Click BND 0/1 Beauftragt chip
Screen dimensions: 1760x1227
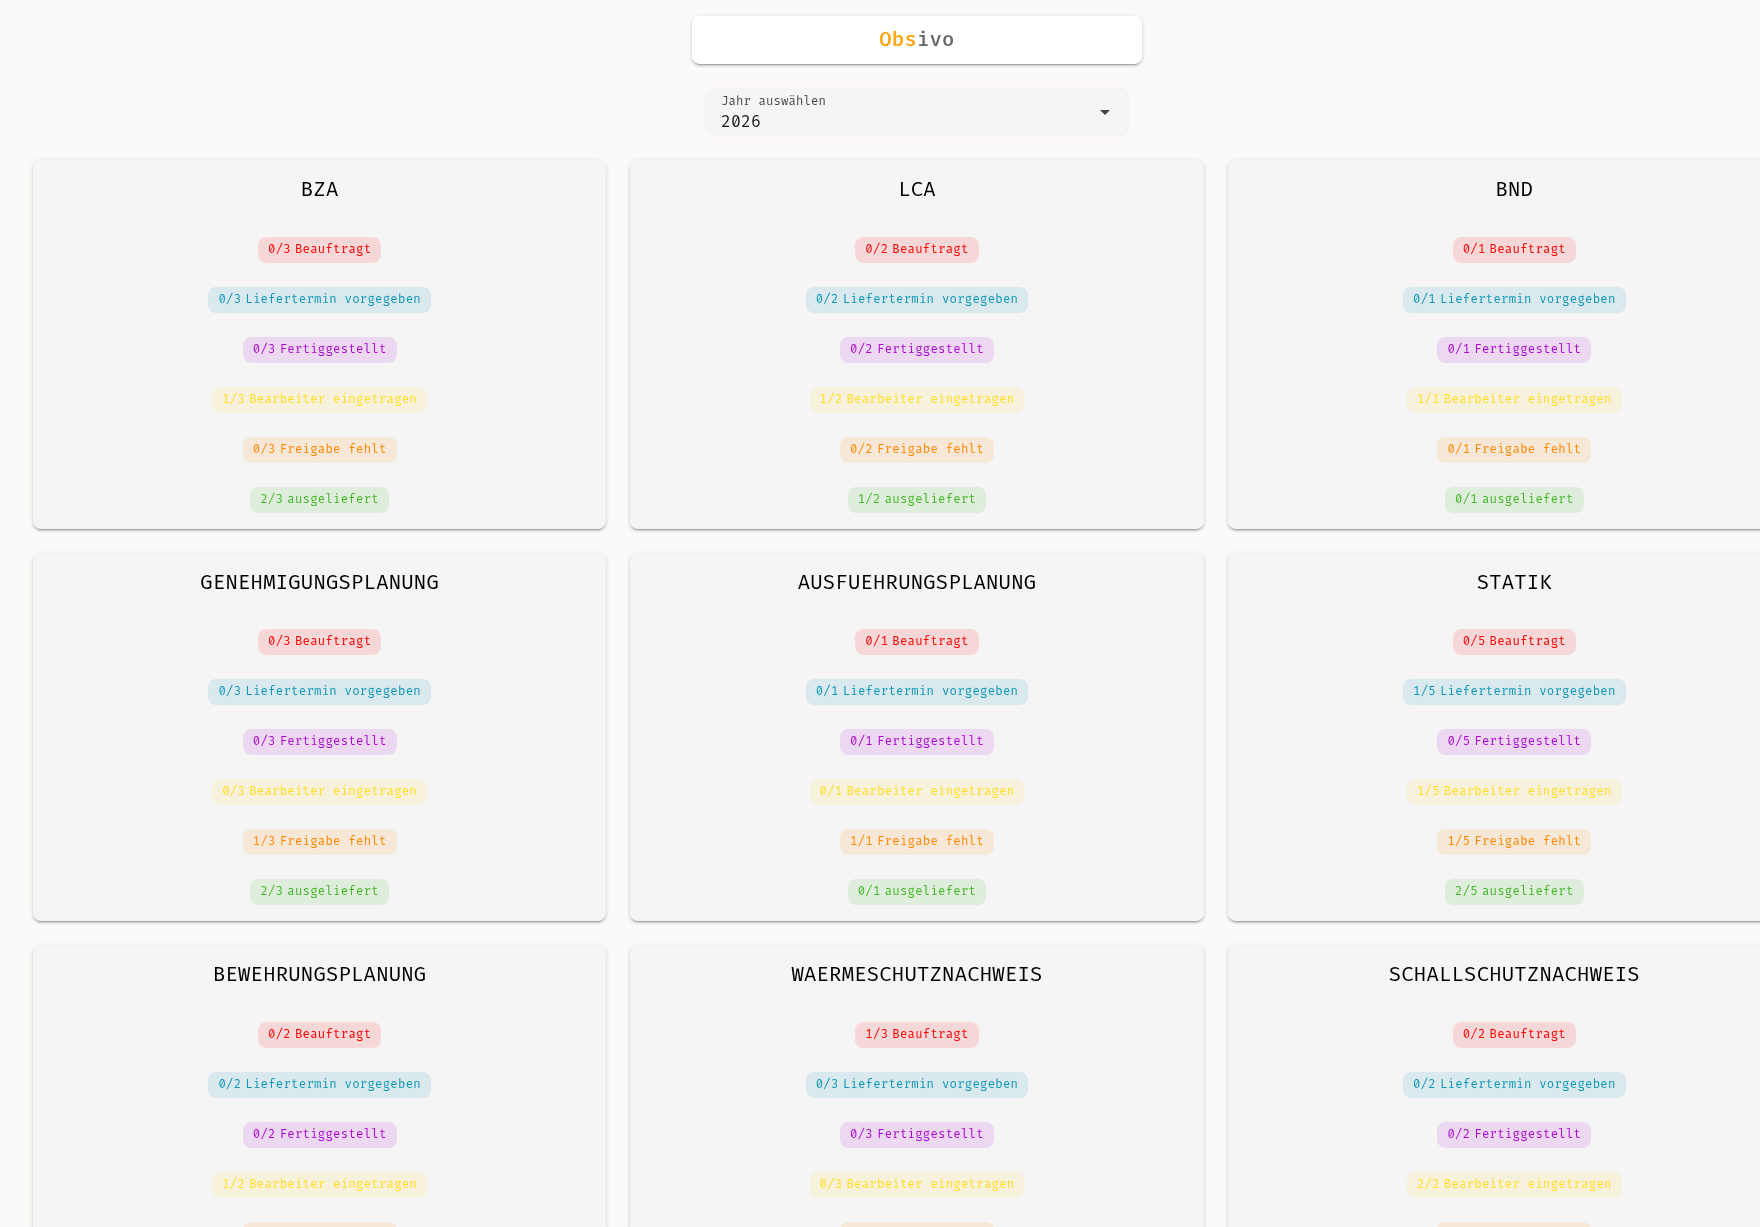click(x=1514, y=250)
